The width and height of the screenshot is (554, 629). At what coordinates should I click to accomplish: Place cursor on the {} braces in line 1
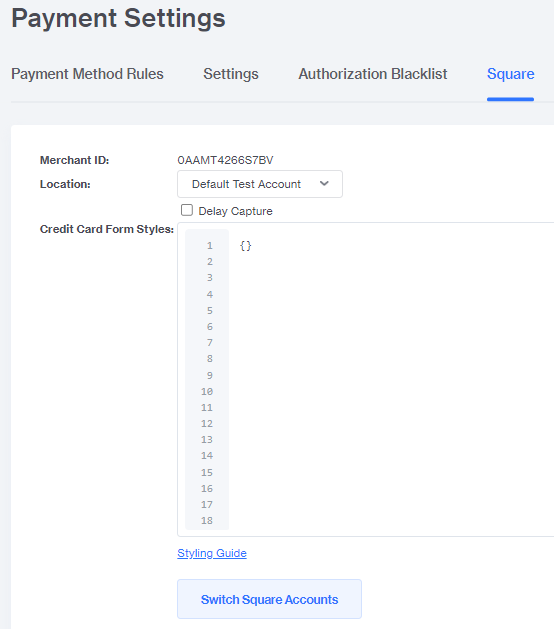[x=246, y=246]
